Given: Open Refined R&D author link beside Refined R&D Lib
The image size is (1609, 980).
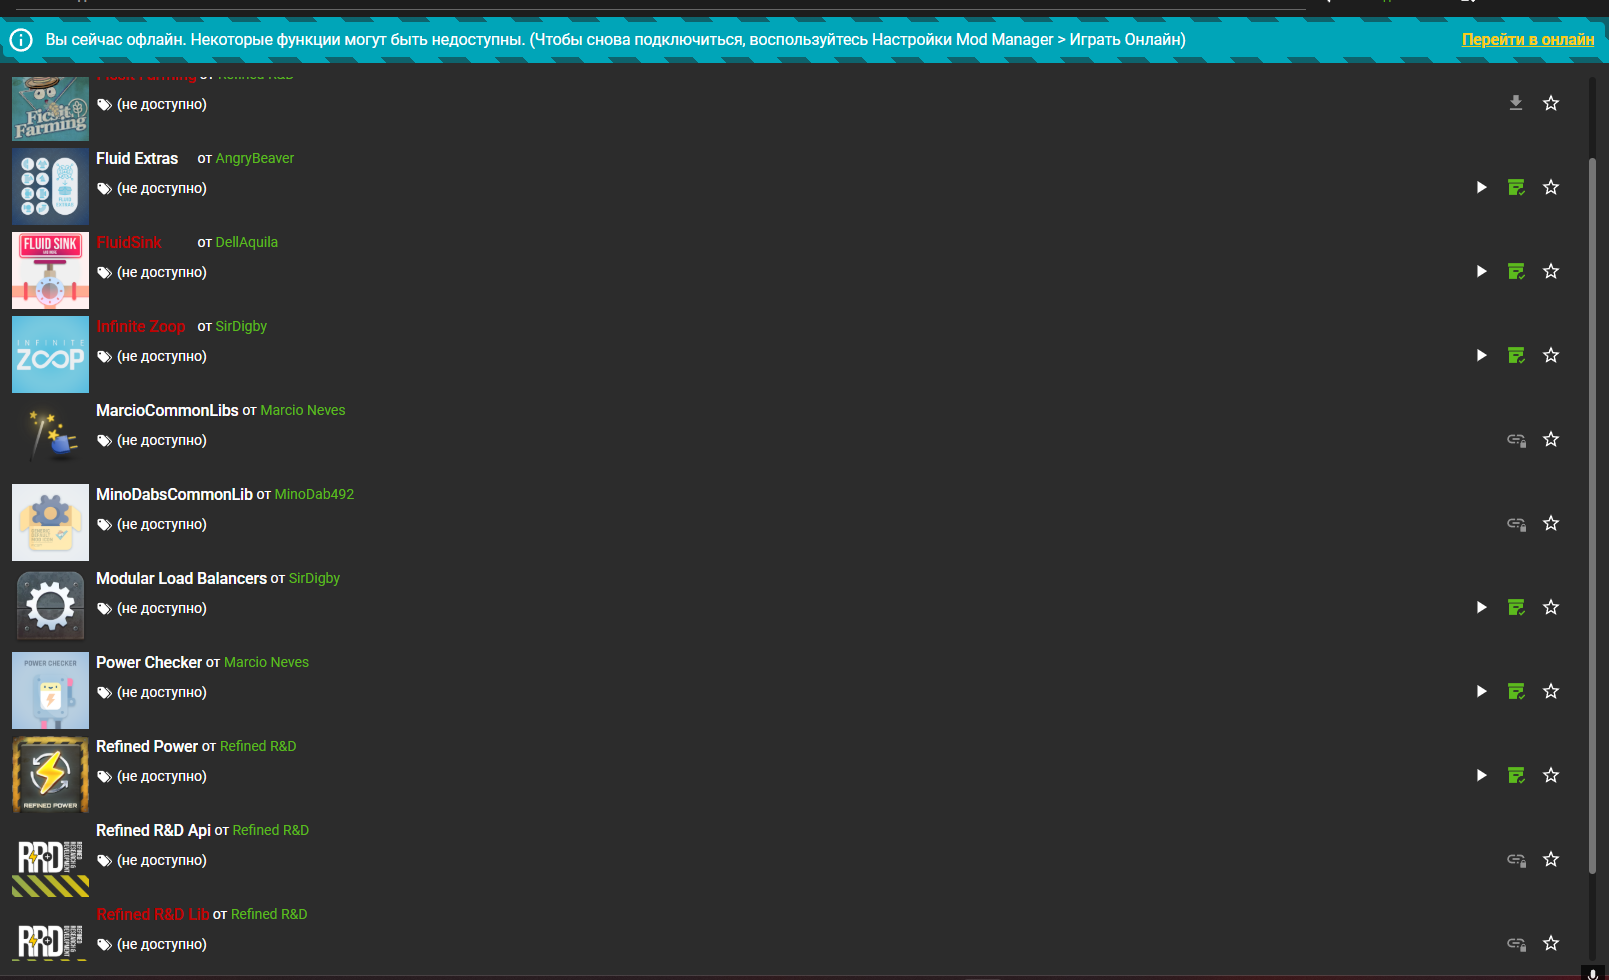Looking at the screenshot, I should tap(269, 914).
